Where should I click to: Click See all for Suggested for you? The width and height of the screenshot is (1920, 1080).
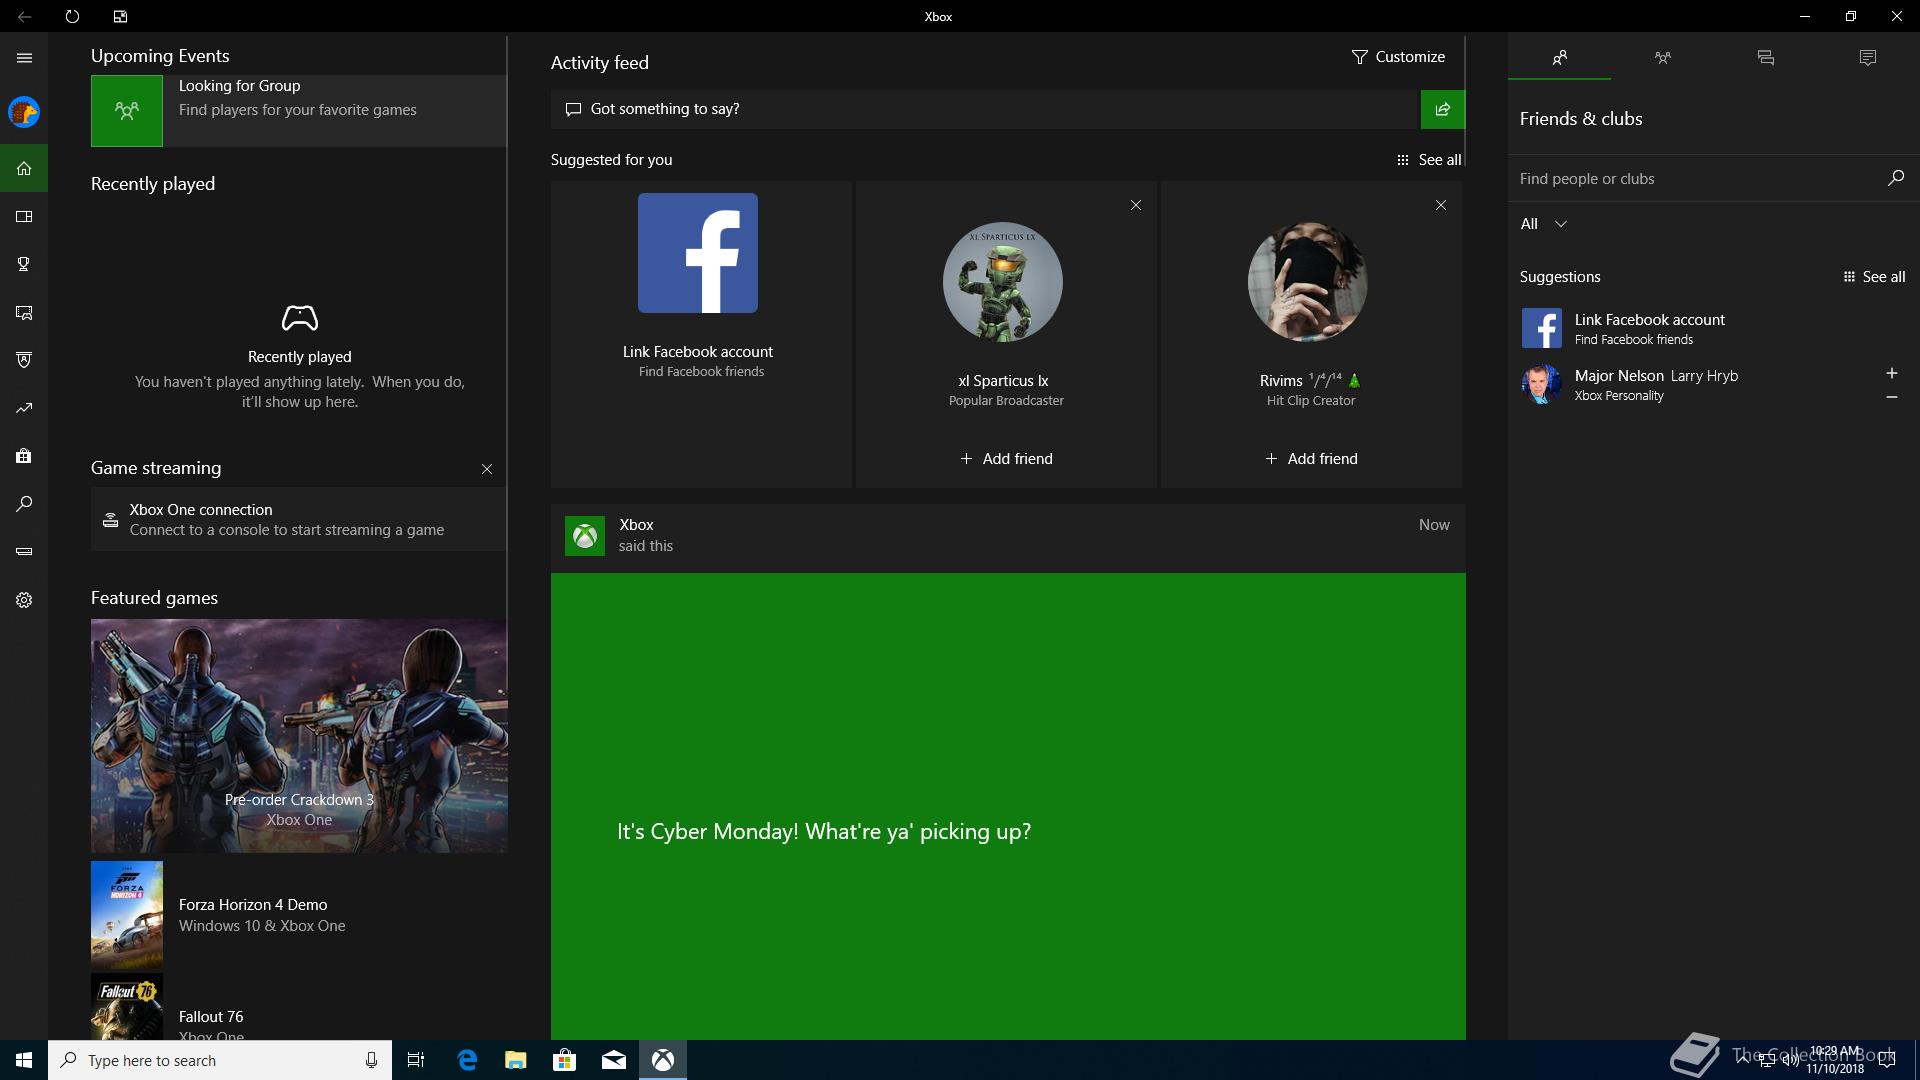point(1429,160)
